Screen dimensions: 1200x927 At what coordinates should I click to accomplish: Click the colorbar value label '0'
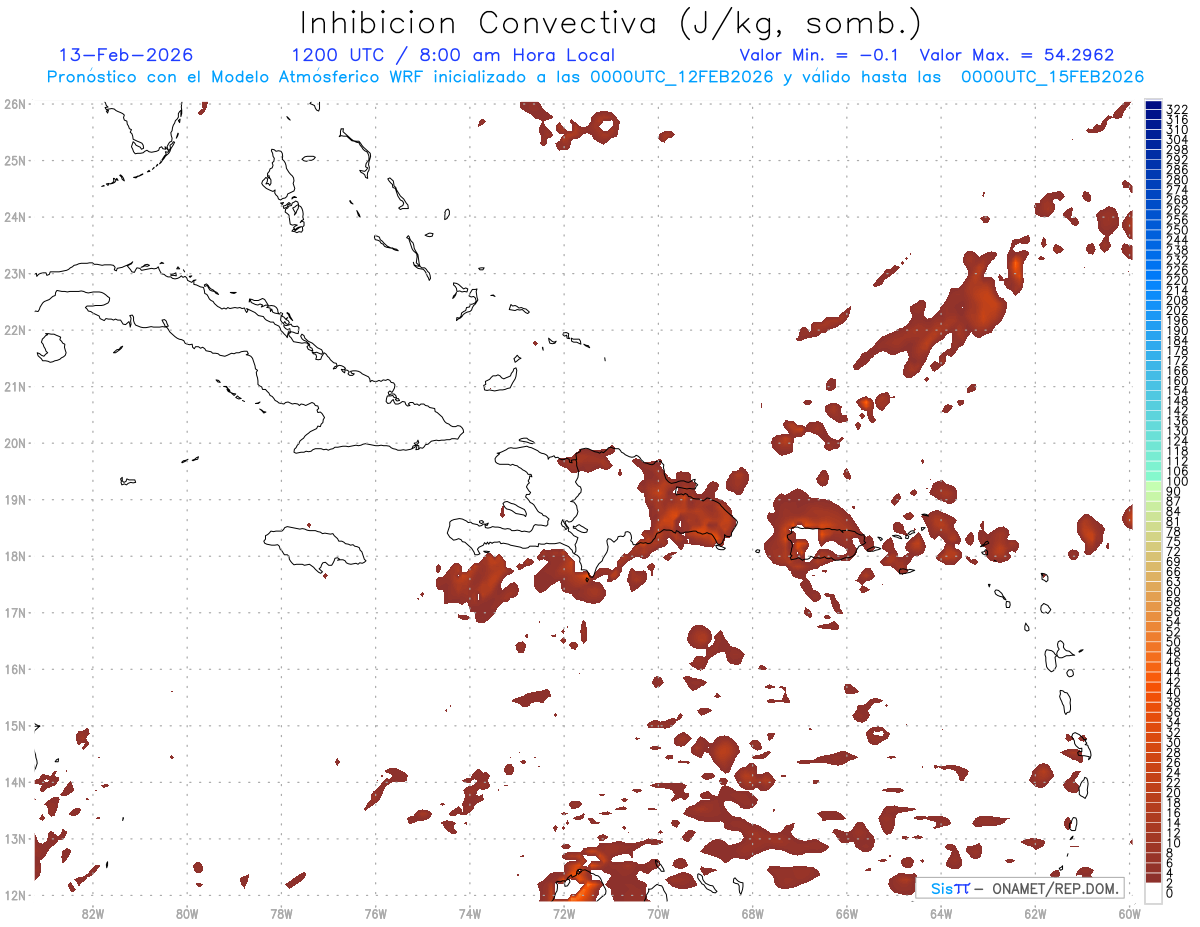point(1170,893)
